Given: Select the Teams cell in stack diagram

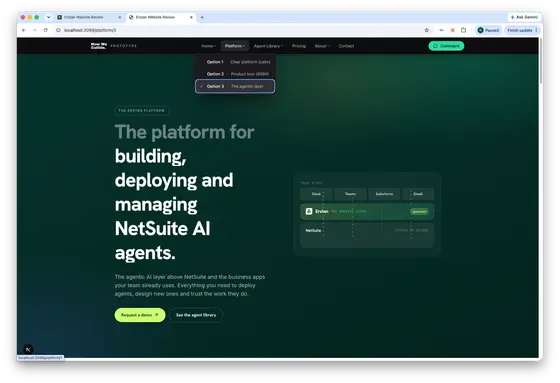Looking at the screenshot, I should [350, 194].
